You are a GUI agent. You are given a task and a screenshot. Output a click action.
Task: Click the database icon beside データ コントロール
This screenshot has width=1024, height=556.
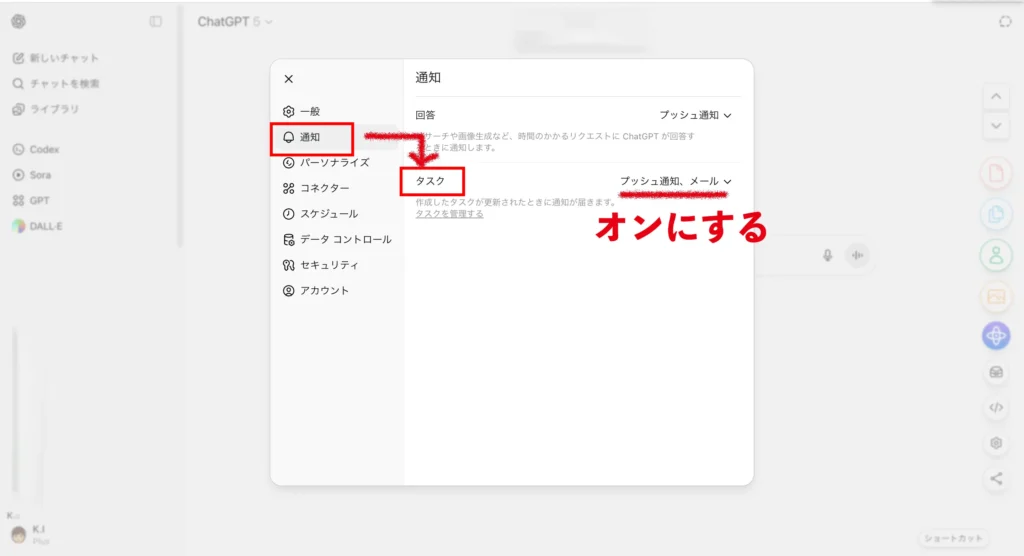289,239
